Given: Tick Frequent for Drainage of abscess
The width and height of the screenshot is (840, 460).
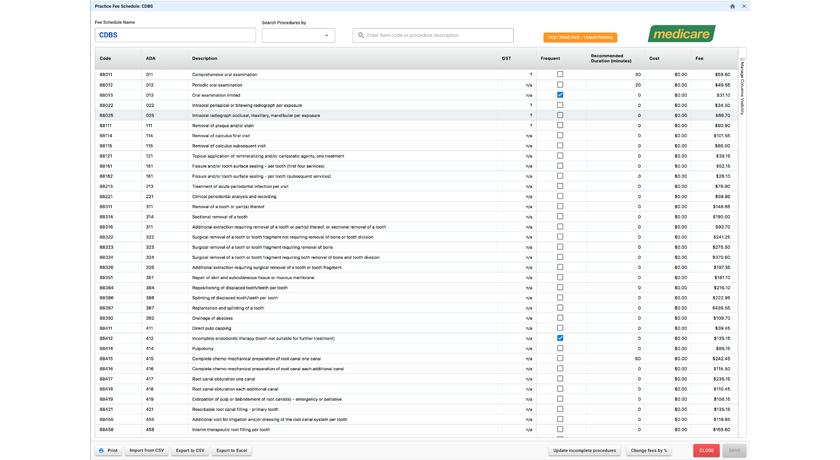Looking at the screenshot, I should (560, 318).
